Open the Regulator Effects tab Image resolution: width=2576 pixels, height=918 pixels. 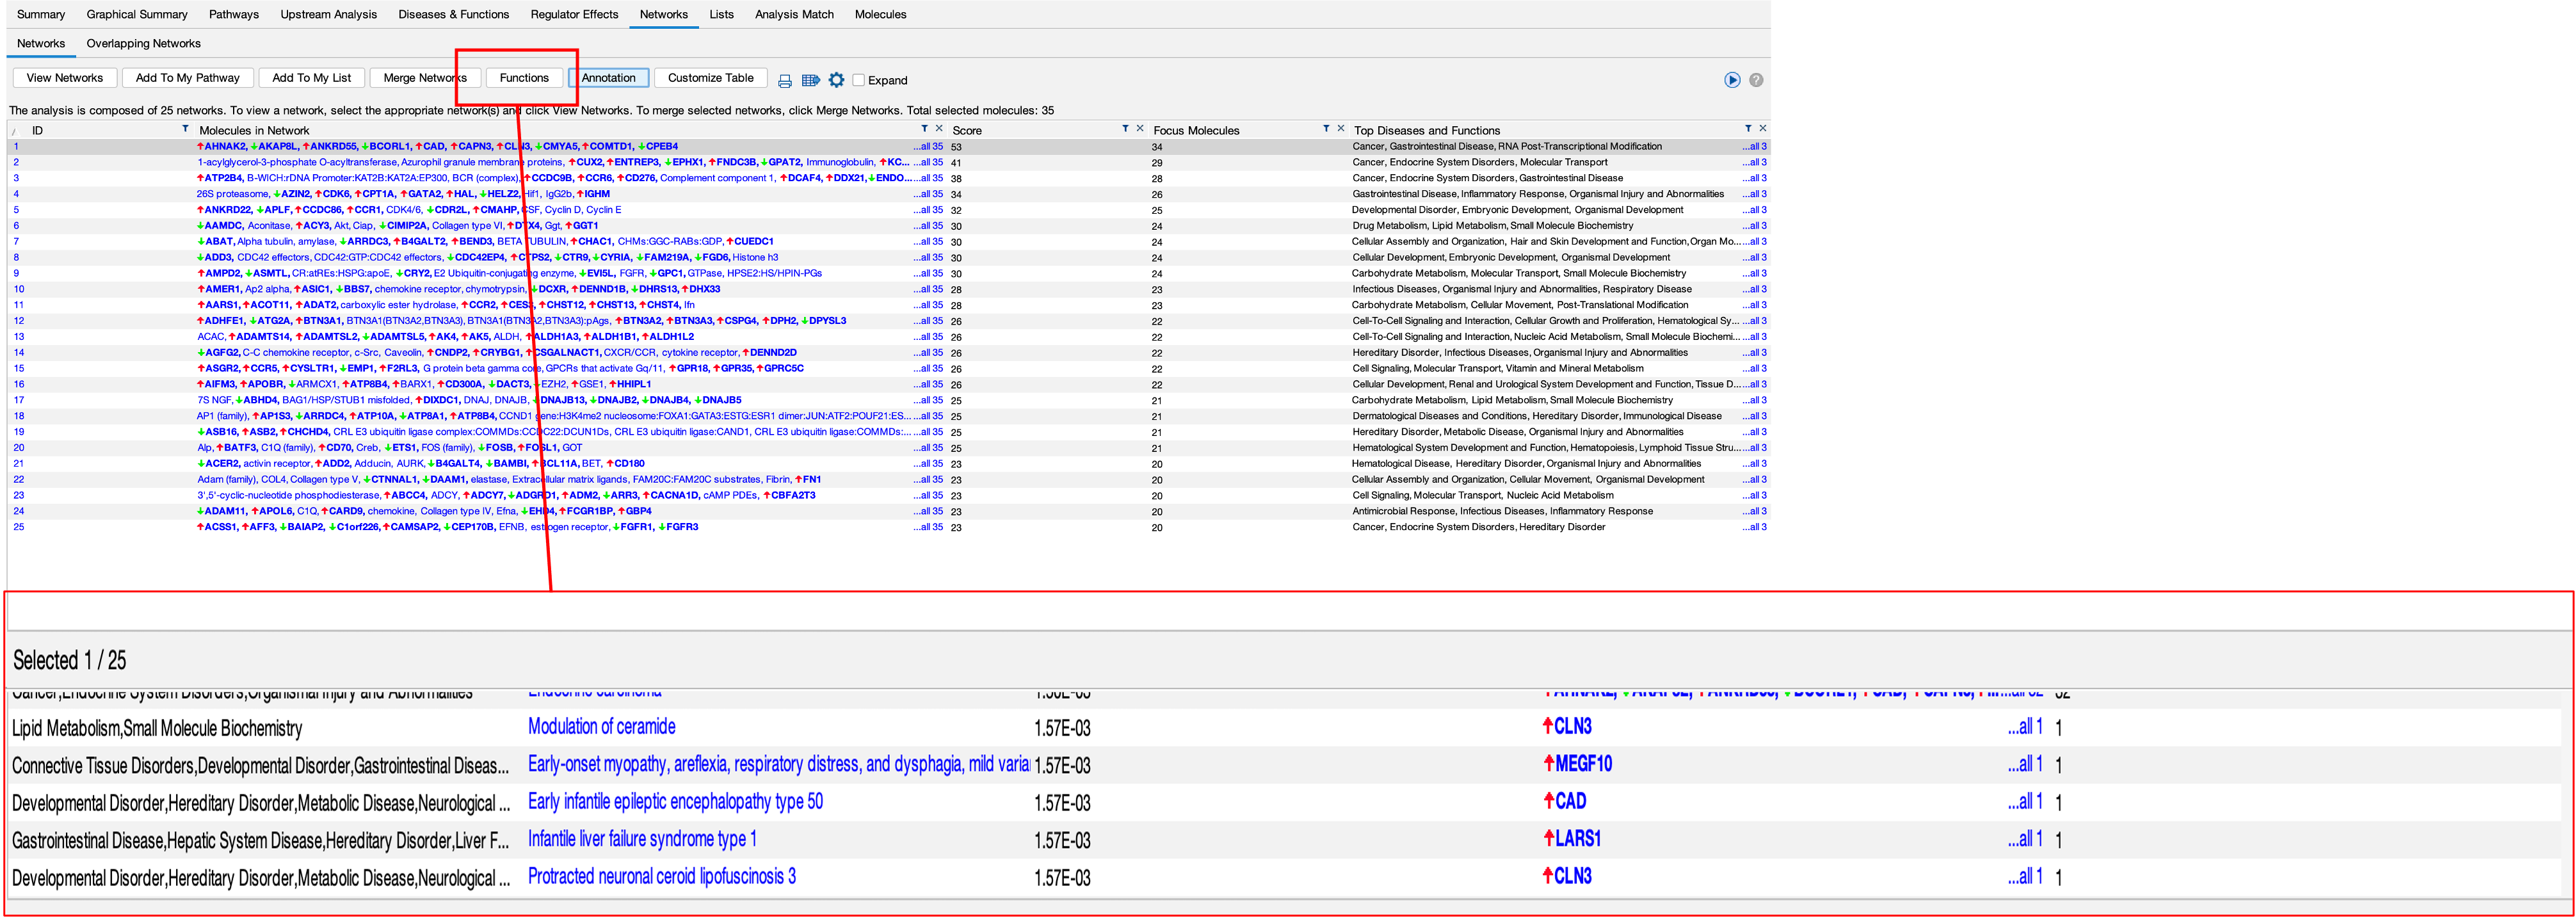point(574,14)
